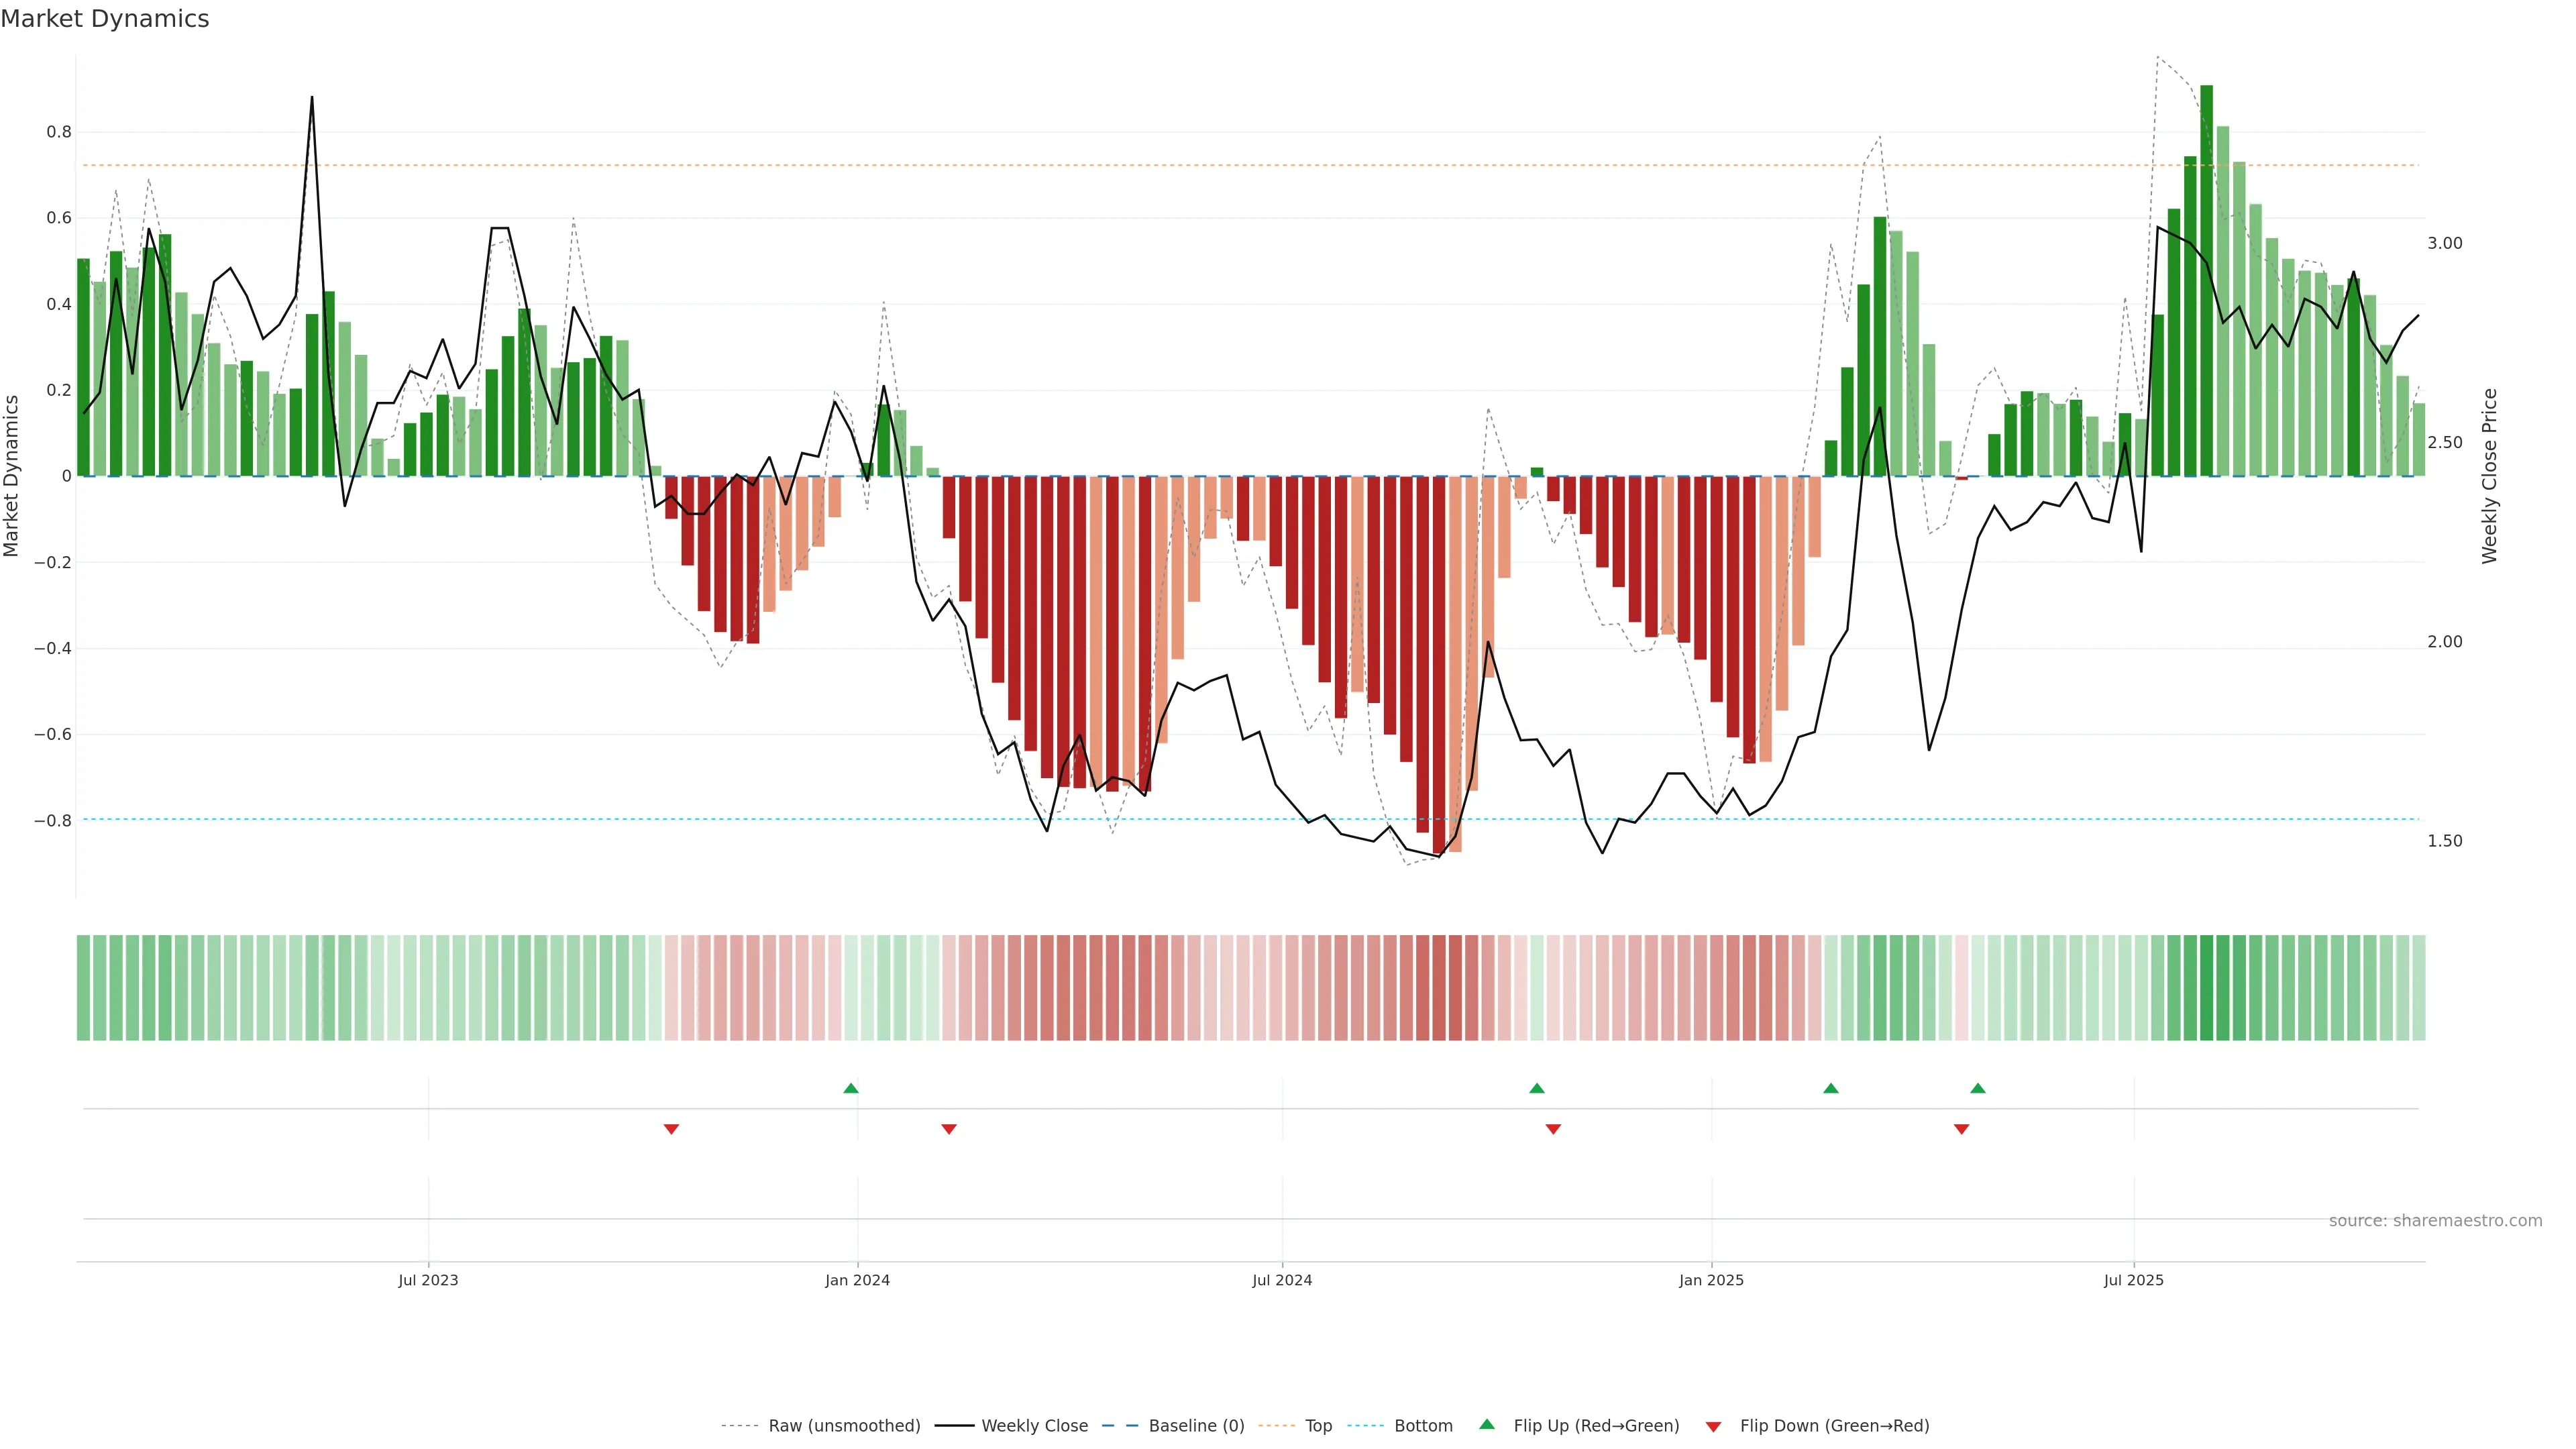Toggle the Bottom legend entry
Image resolution: width=2576 pixels, height=1449 pixels.
click(1423, 1426)
